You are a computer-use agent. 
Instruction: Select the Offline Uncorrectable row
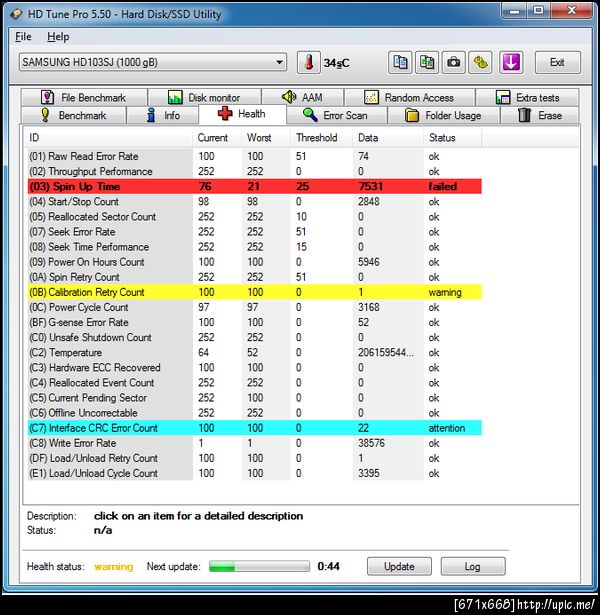tap(255, 413)
